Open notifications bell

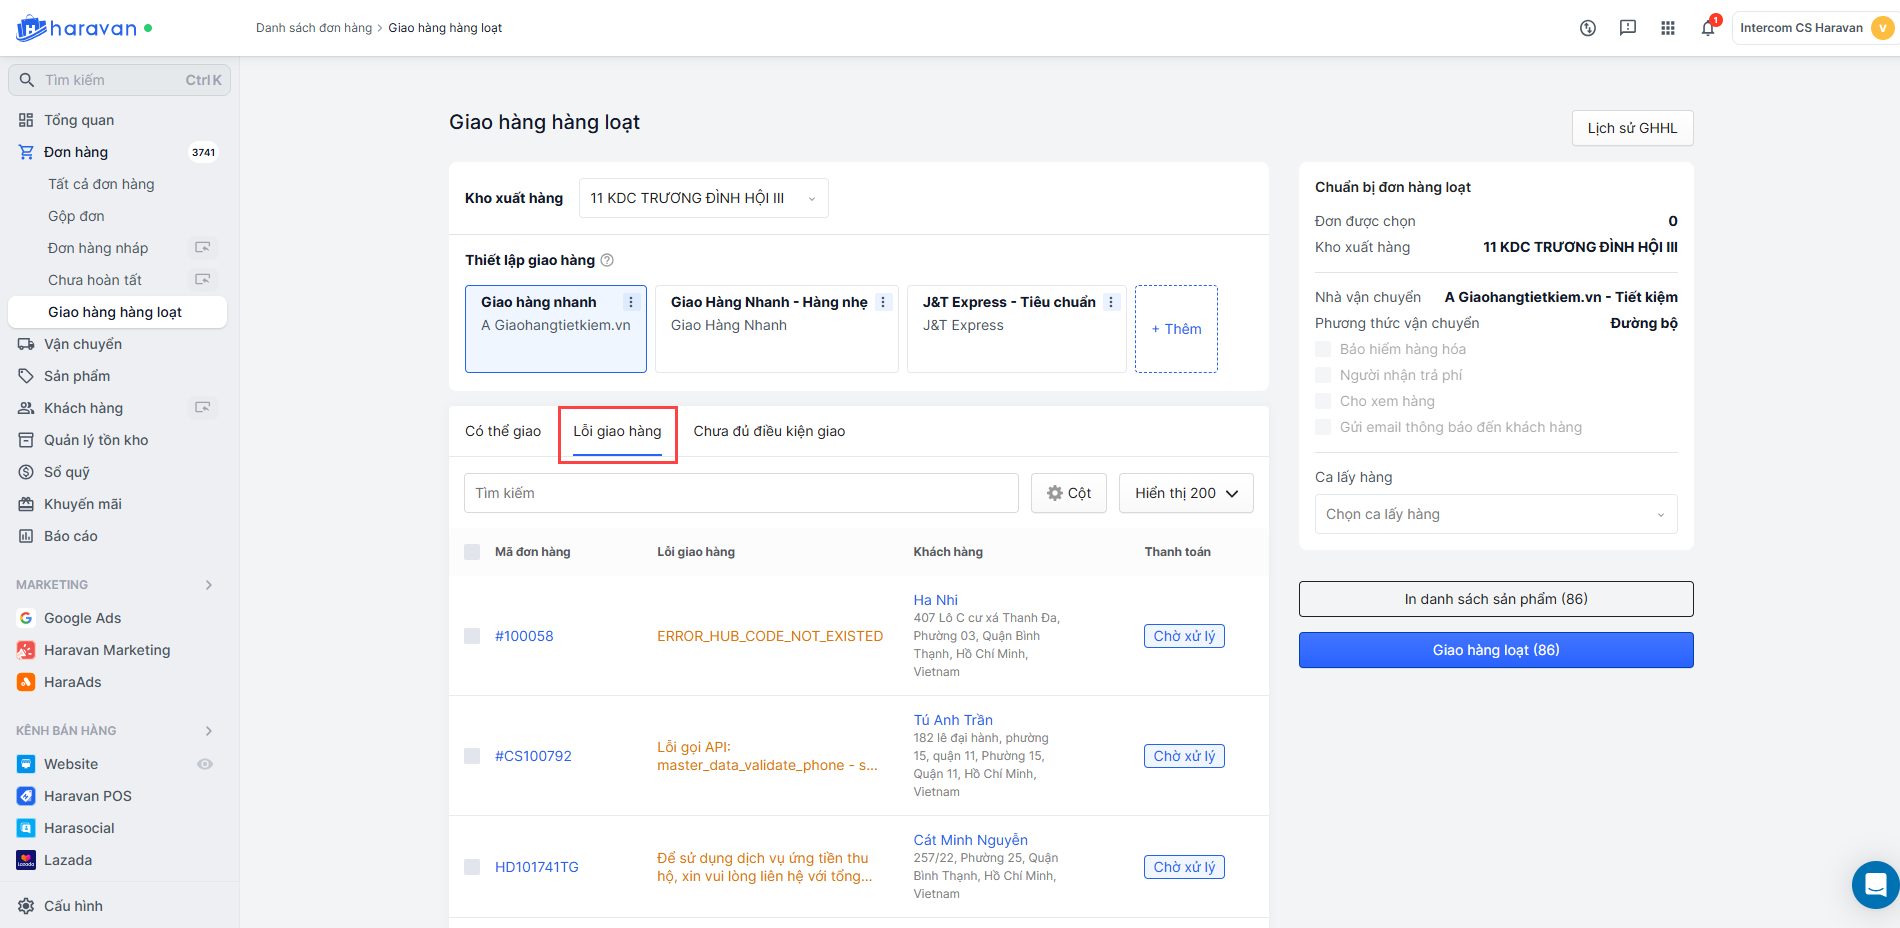(1708, 28)
